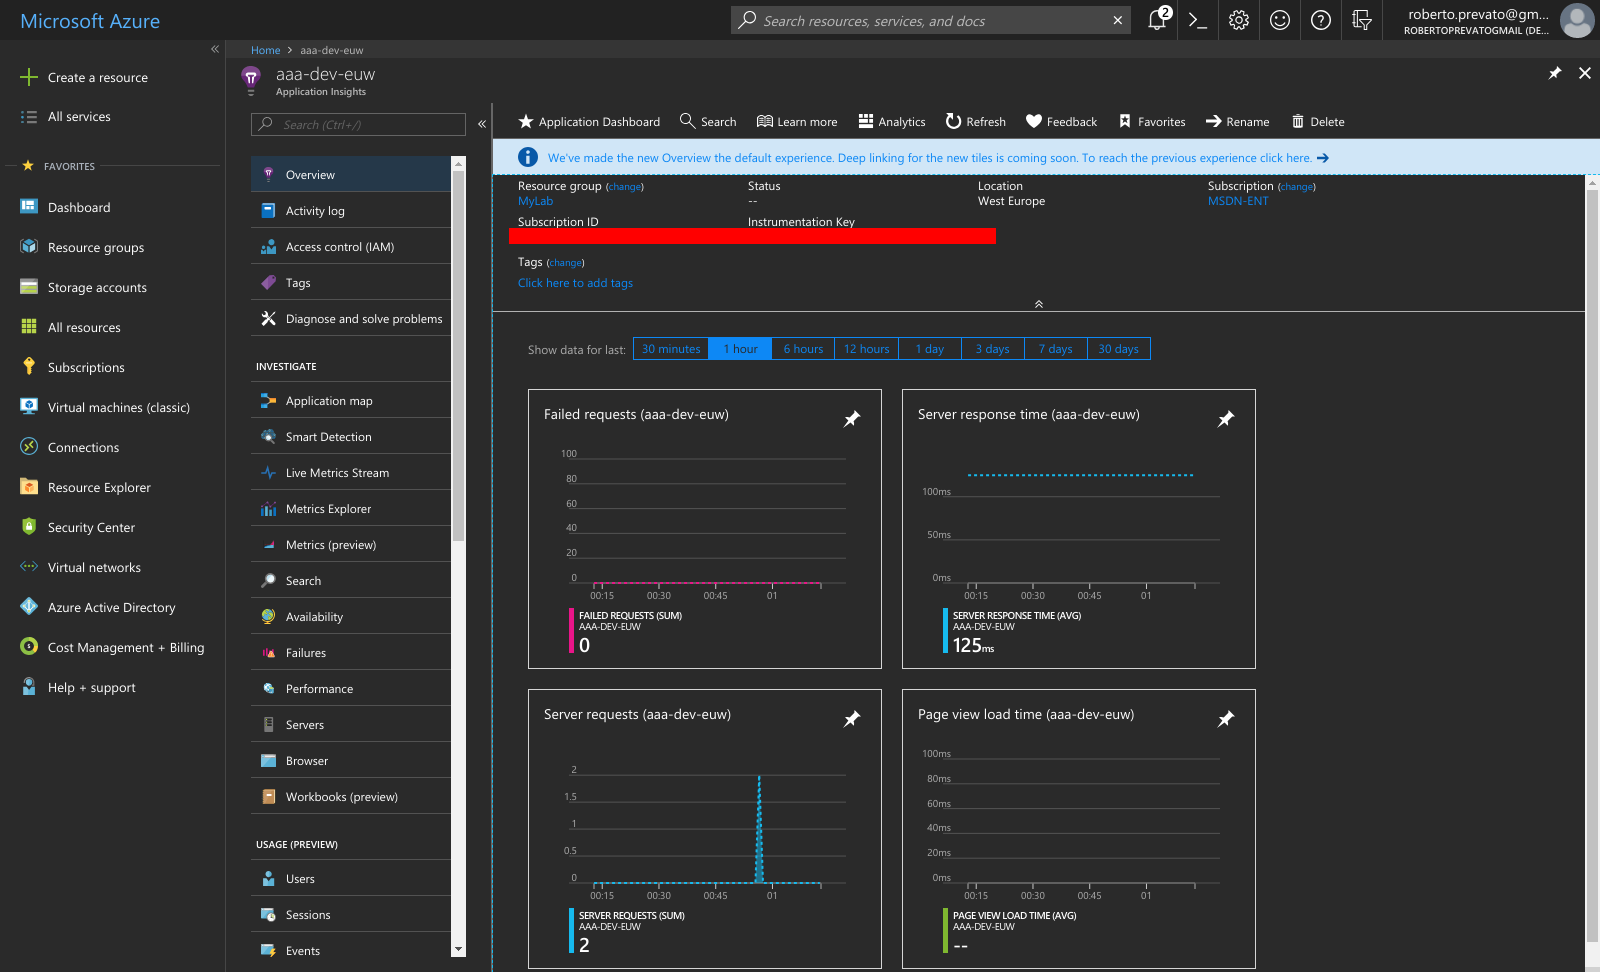Click resource menu scrollbar up arrow
The width and height of the screenshot is (1600, 972).
pyautogui.click(x=458, y=163)
